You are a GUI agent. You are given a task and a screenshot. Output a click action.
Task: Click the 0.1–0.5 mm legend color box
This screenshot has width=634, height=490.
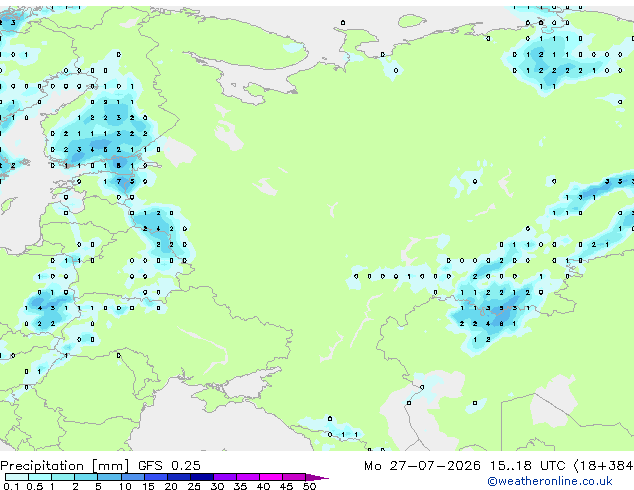tap(17, 477)
